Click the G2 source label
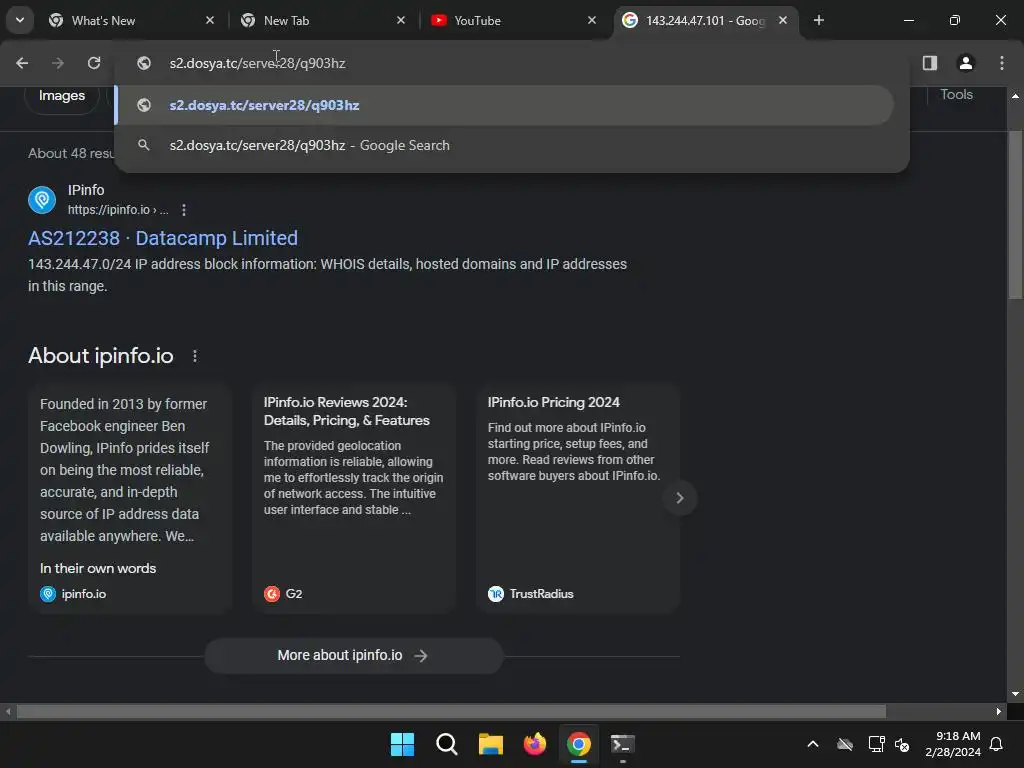The height and width of the screenshot is (768, 1024). point(283,594)
